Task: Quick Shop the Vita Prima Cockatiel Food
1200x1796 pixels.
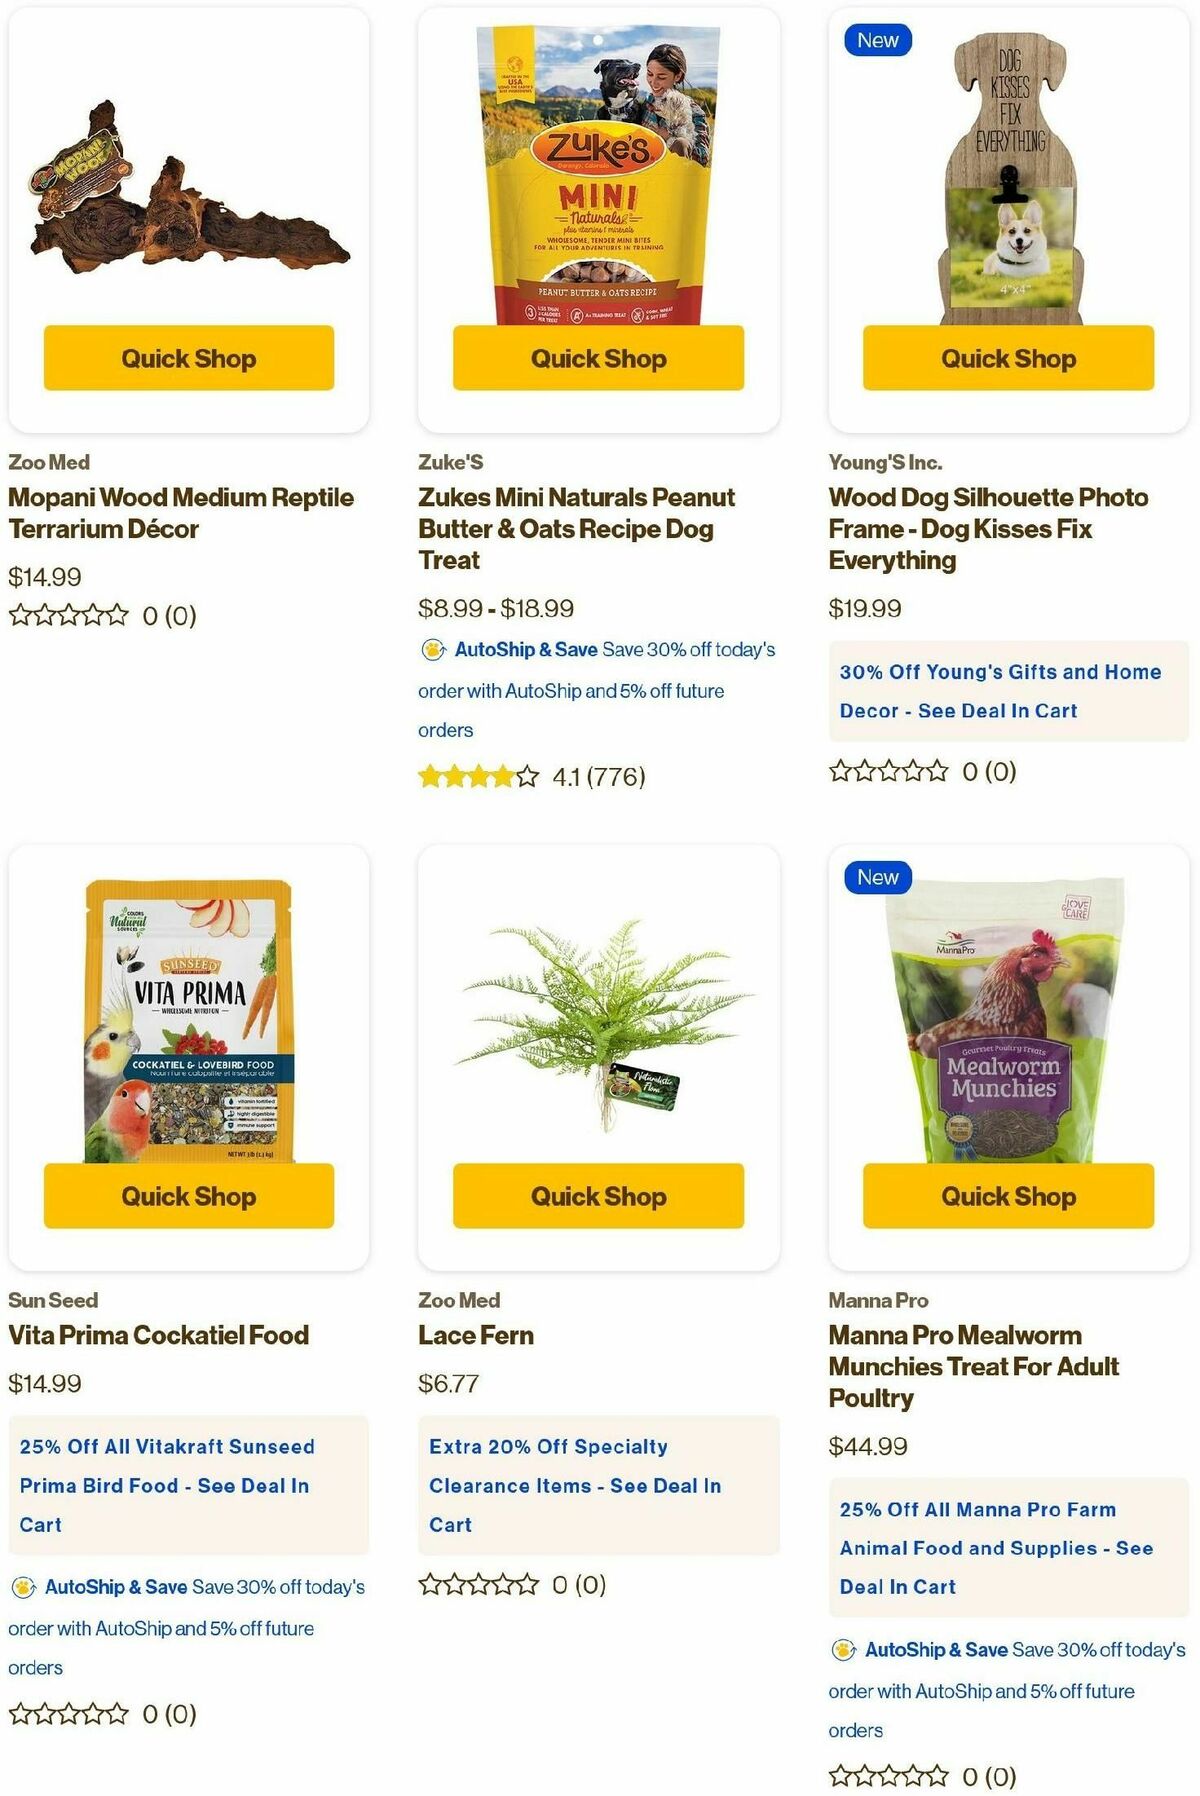Action: (x=189, y=1196)
